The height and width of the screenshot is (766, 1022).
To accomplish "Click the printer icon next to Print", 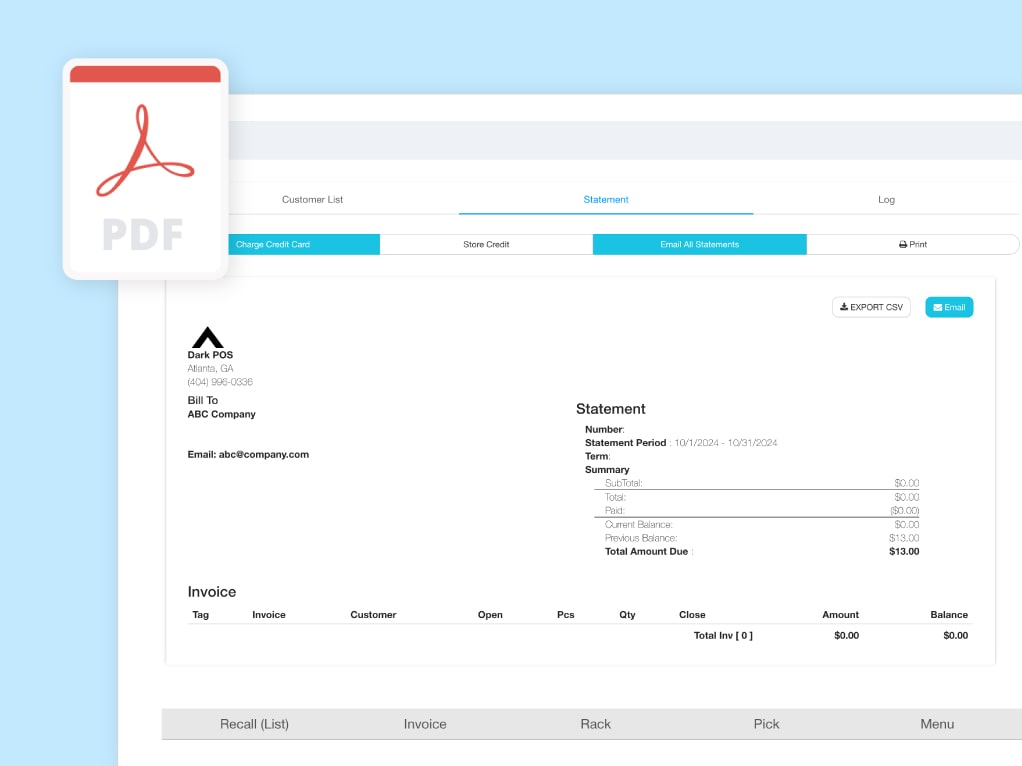I will [x=903, y=244].
